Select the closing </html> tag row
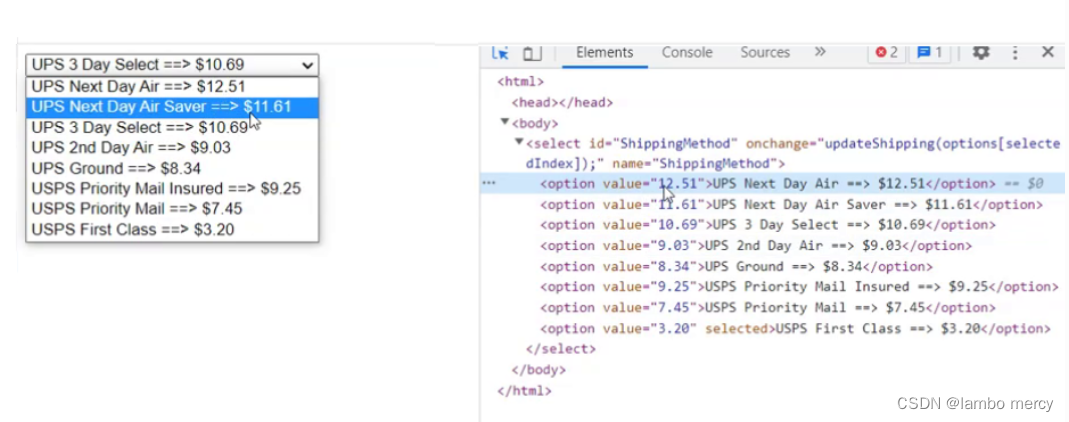The height and width of the screenshot is (422, 1069). [524, 391]
